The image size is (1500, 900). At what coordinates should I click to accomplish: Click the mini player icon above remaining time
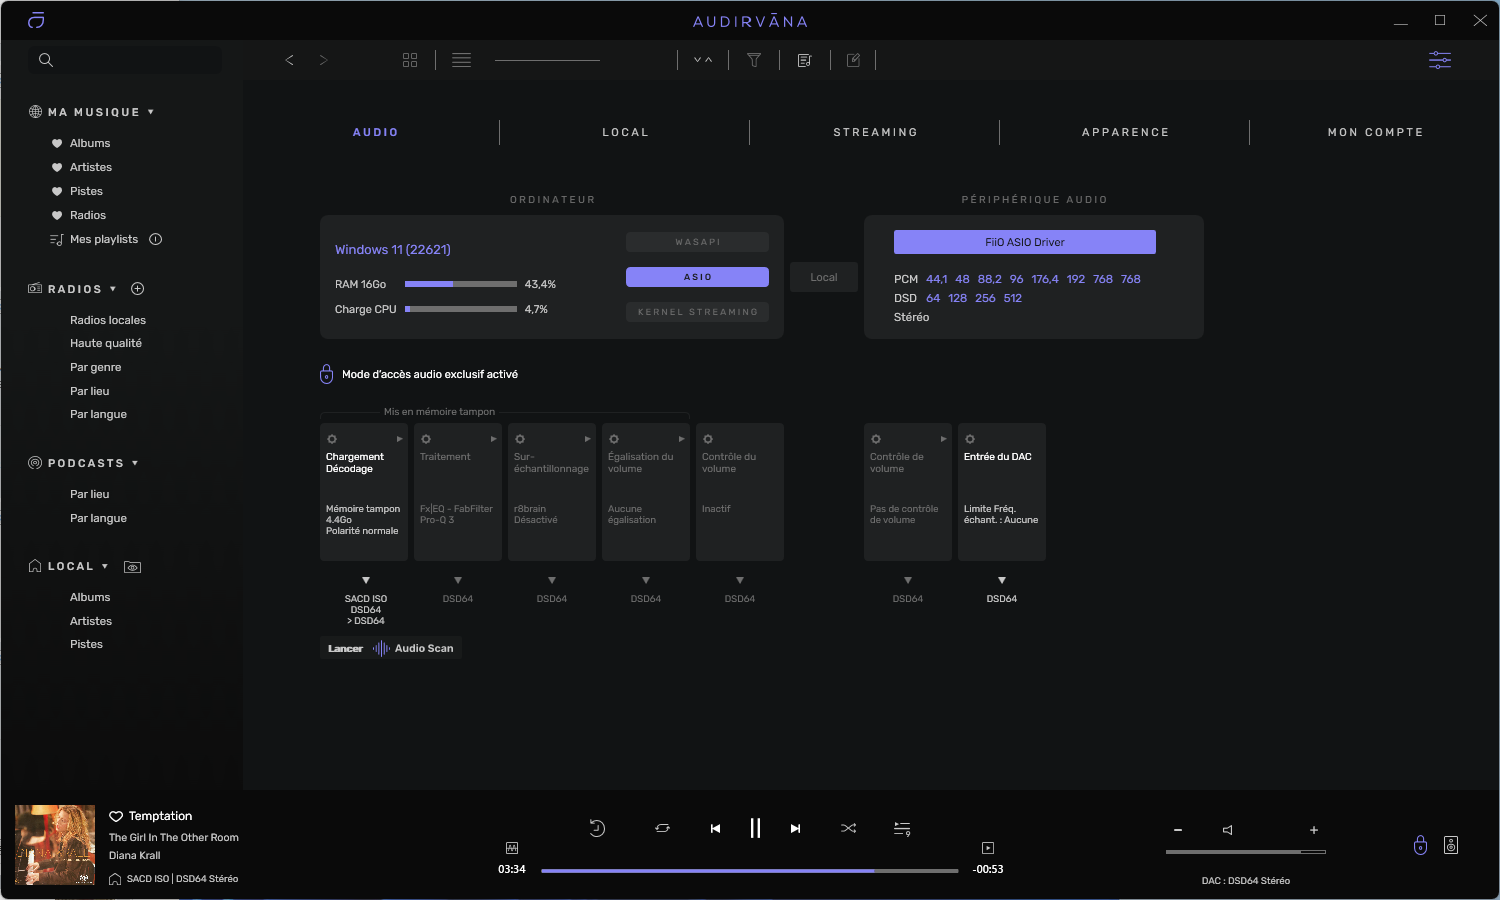988,848
